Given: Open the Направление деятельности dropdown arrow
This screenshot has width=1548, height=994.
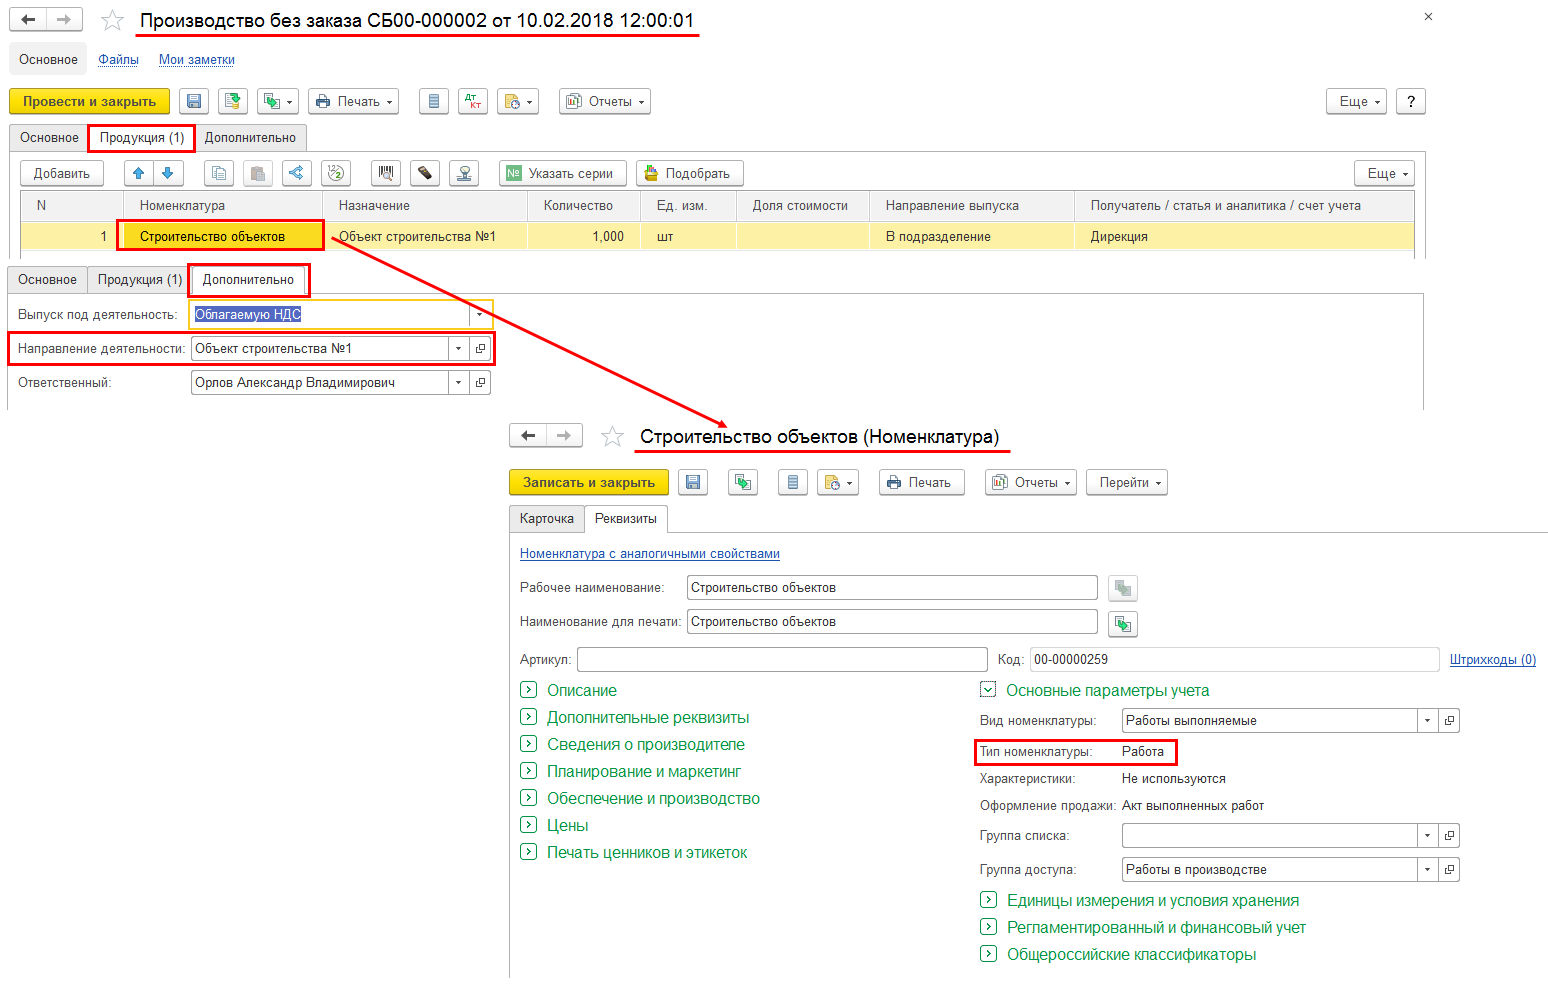Looking at the screenshot, I should [458, 349].
